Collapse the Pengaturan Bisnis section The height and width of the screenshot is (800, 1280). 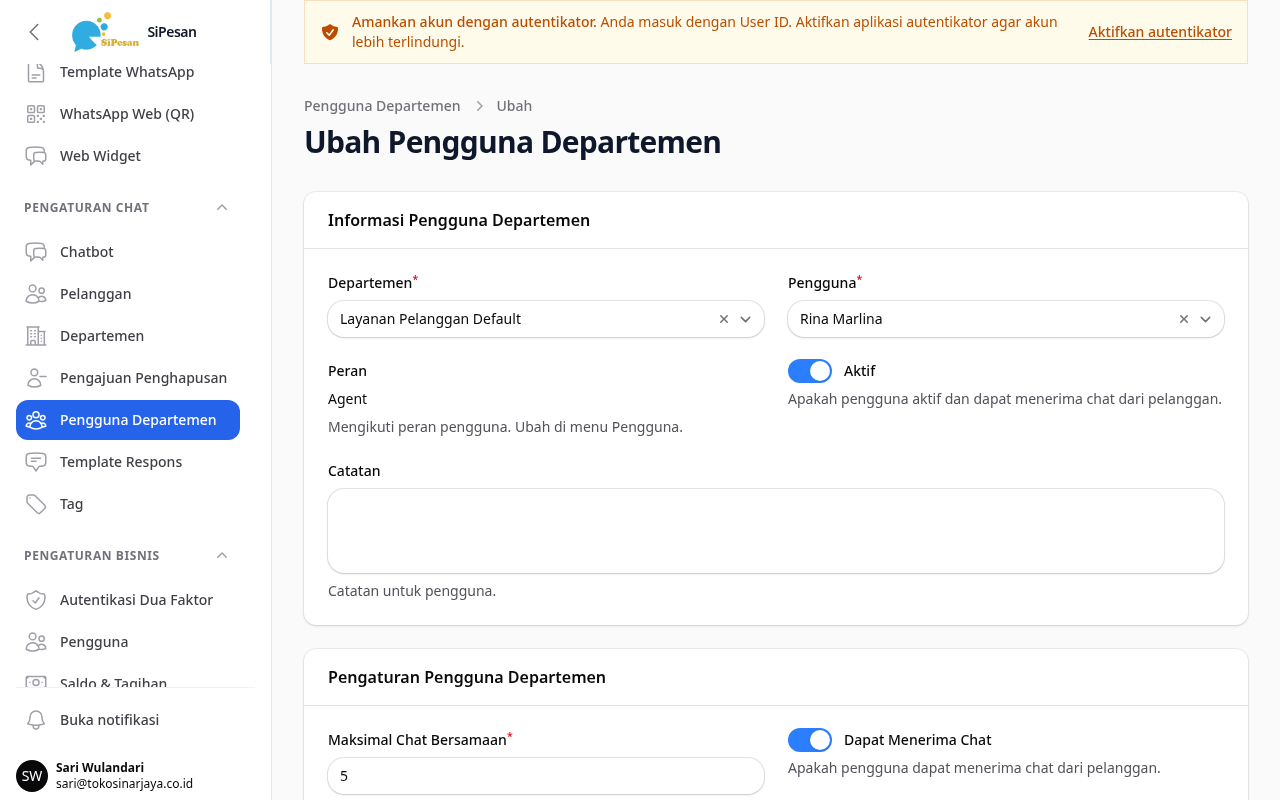click(x=222, y=556)
